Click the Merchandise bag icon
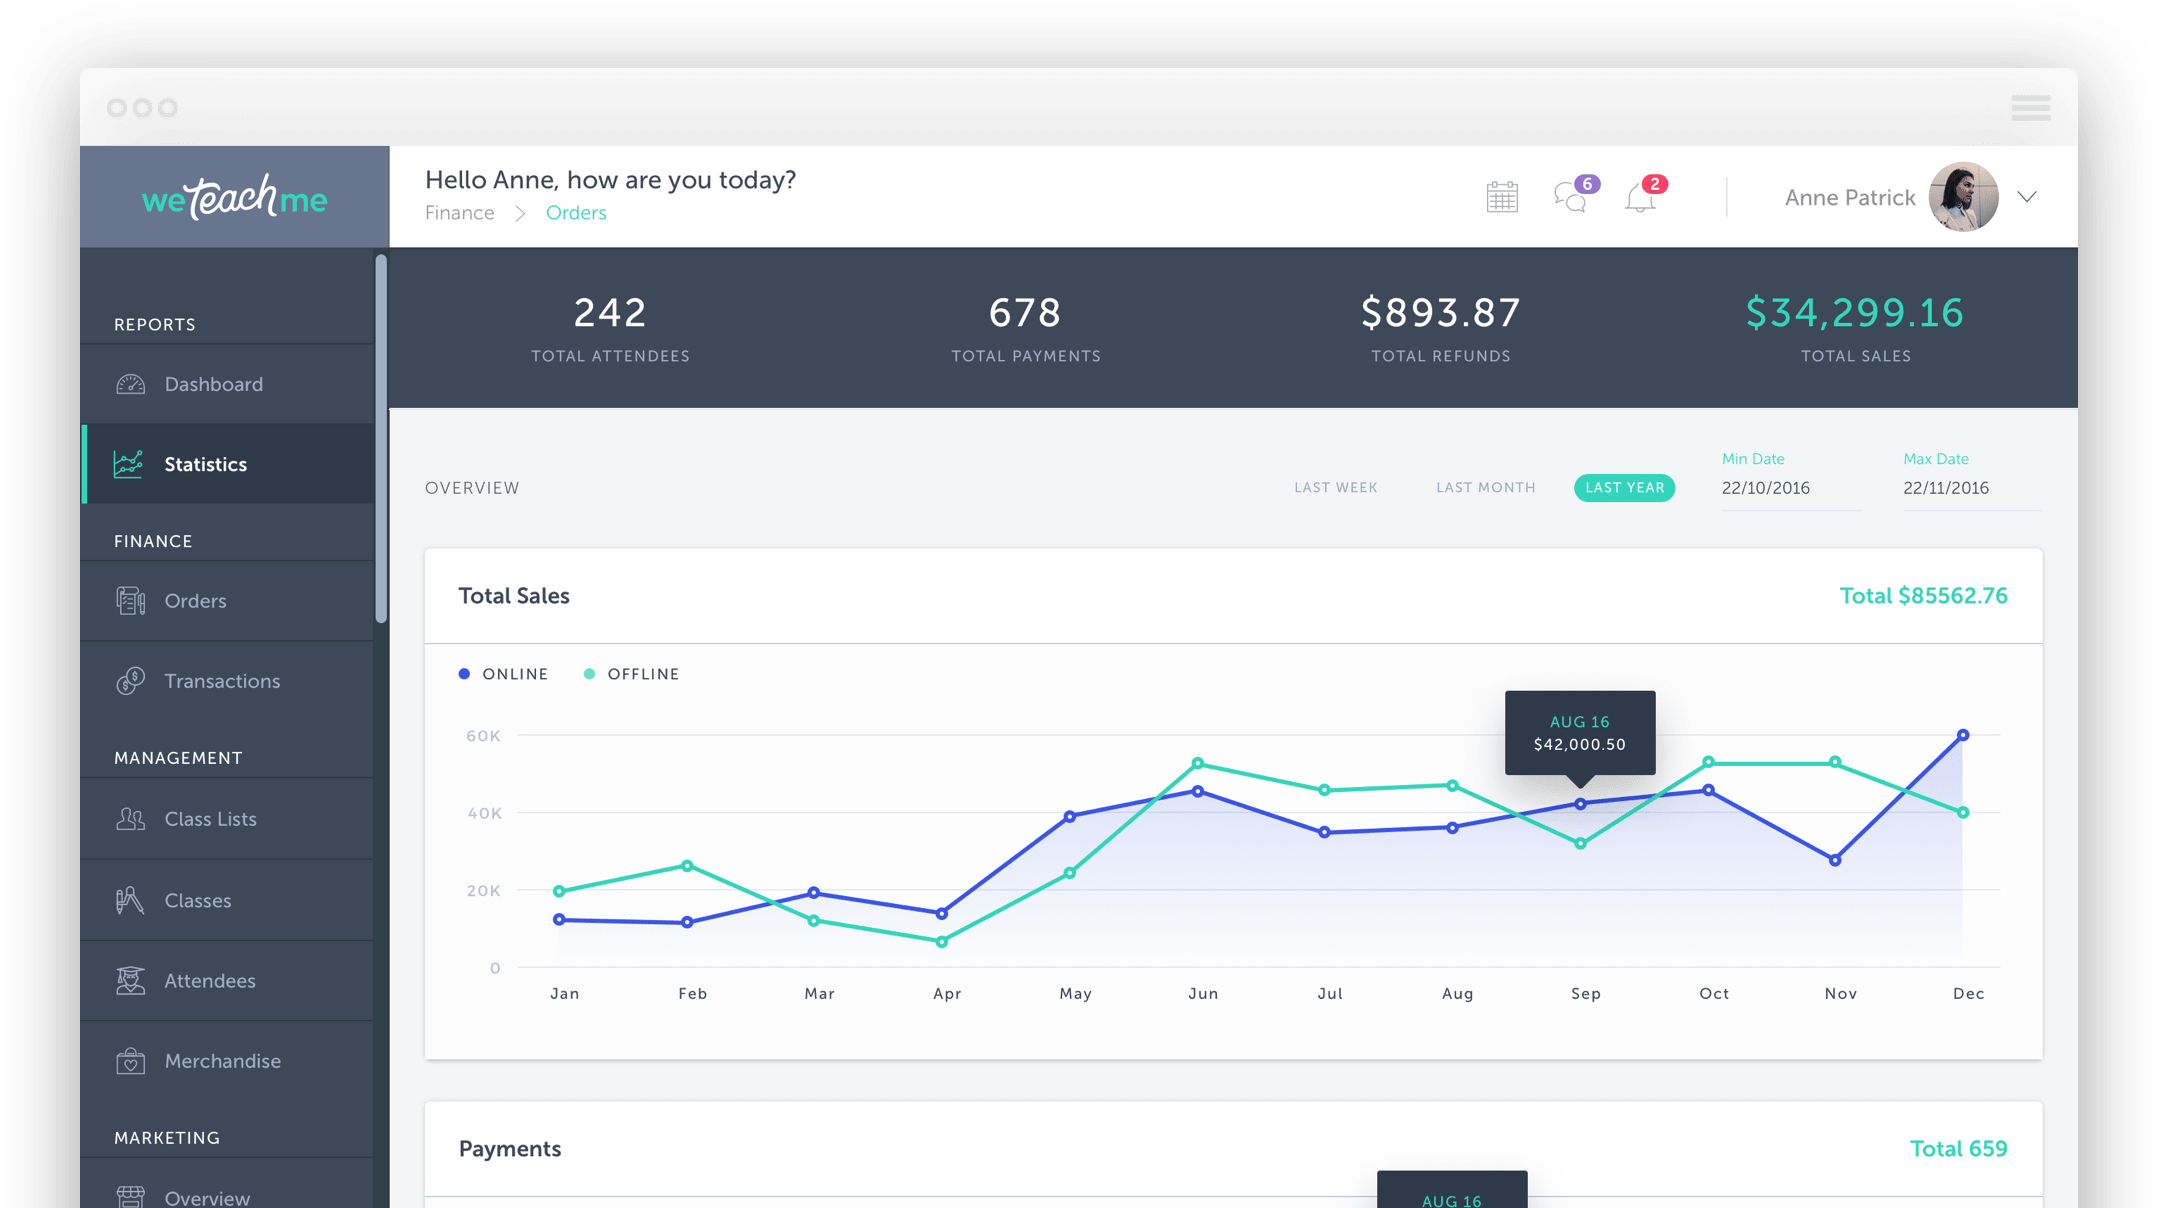Screen dimensions: 2158x1208 [x=130, y=1061]
